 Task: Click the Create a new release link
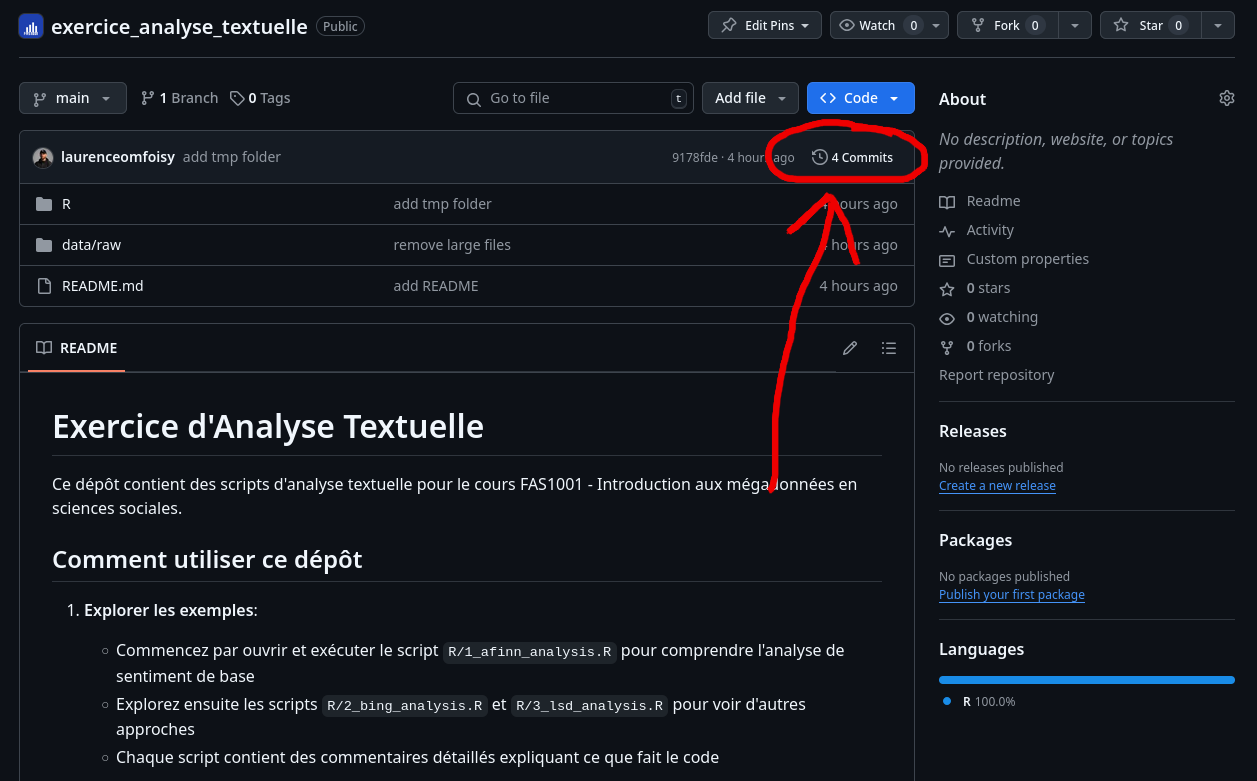pyautogui.click(x=996, y=485)
